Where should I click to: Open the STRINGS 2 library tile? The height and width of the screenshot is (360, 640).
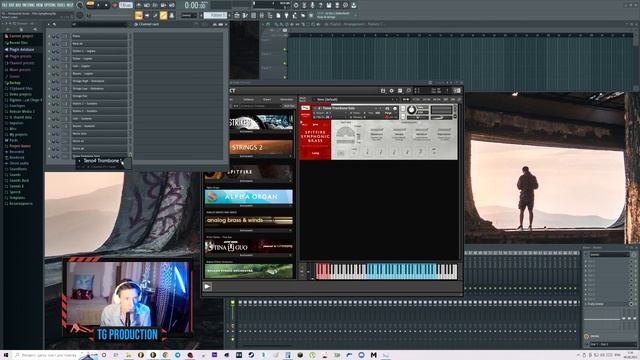[261, 147]
